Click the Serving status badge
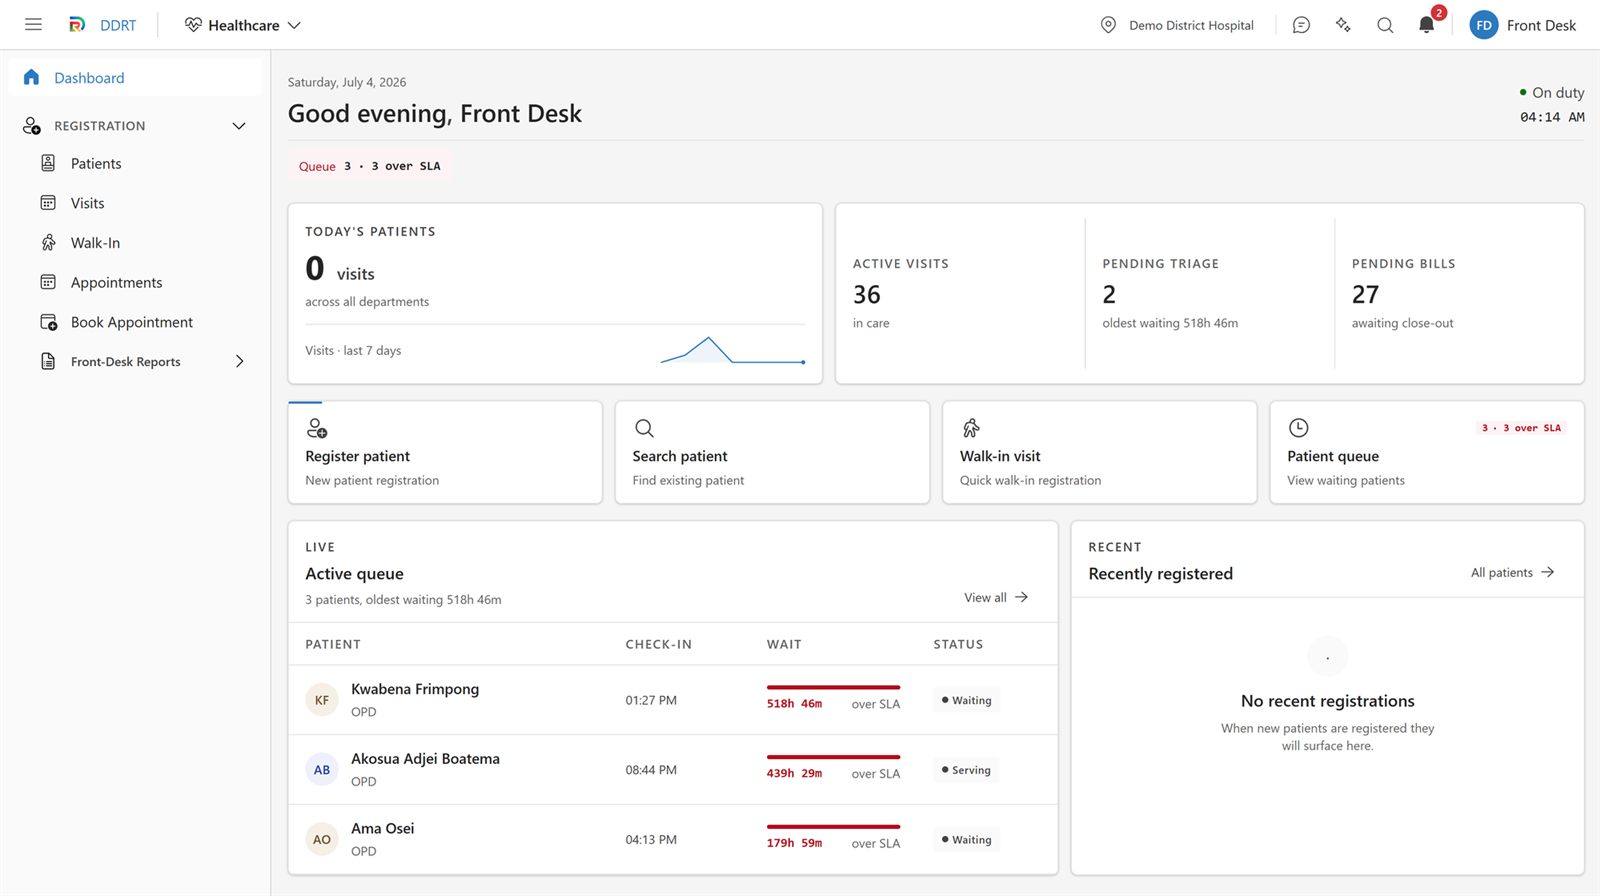 966,770
